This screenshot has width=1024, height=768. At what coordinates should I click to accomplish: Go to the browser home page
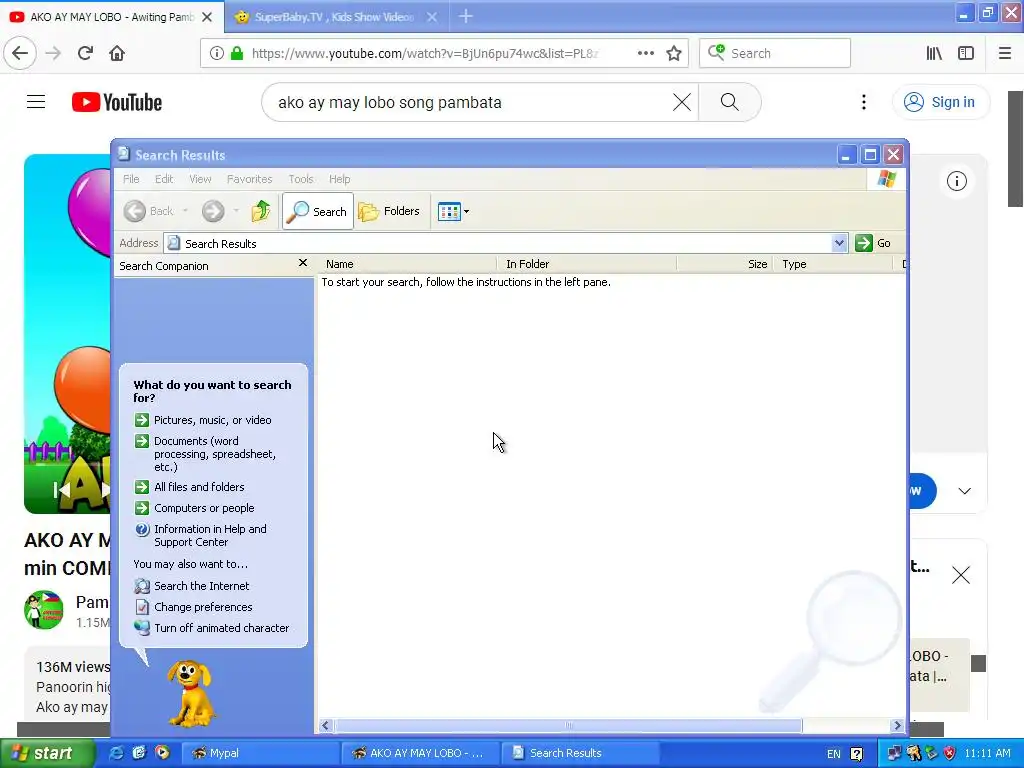[117, 53]
